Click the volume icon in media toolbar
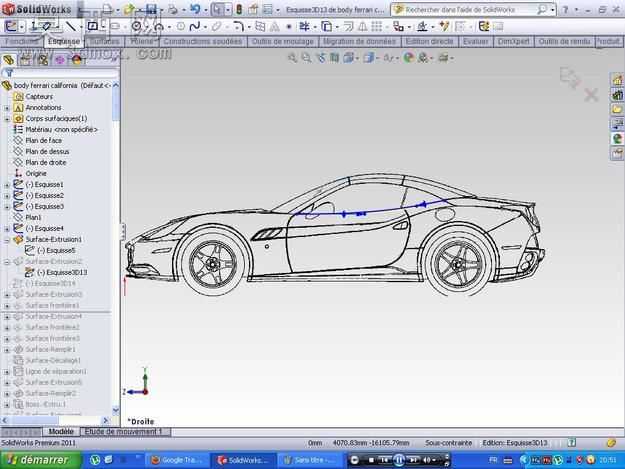This screenshot has height=469, width=625. click(426, 460)
